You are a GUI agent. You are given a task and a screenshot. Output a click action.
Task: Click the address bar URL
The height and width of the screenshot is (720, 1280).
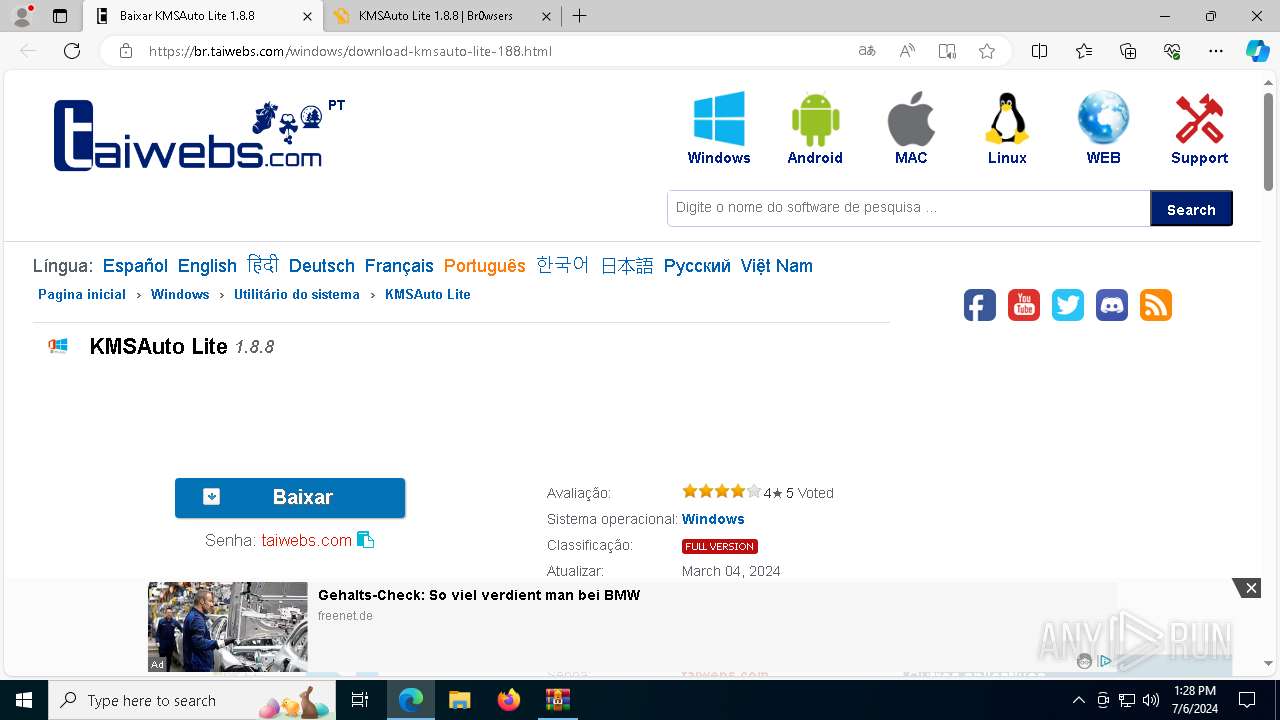(x=350, y=51)
